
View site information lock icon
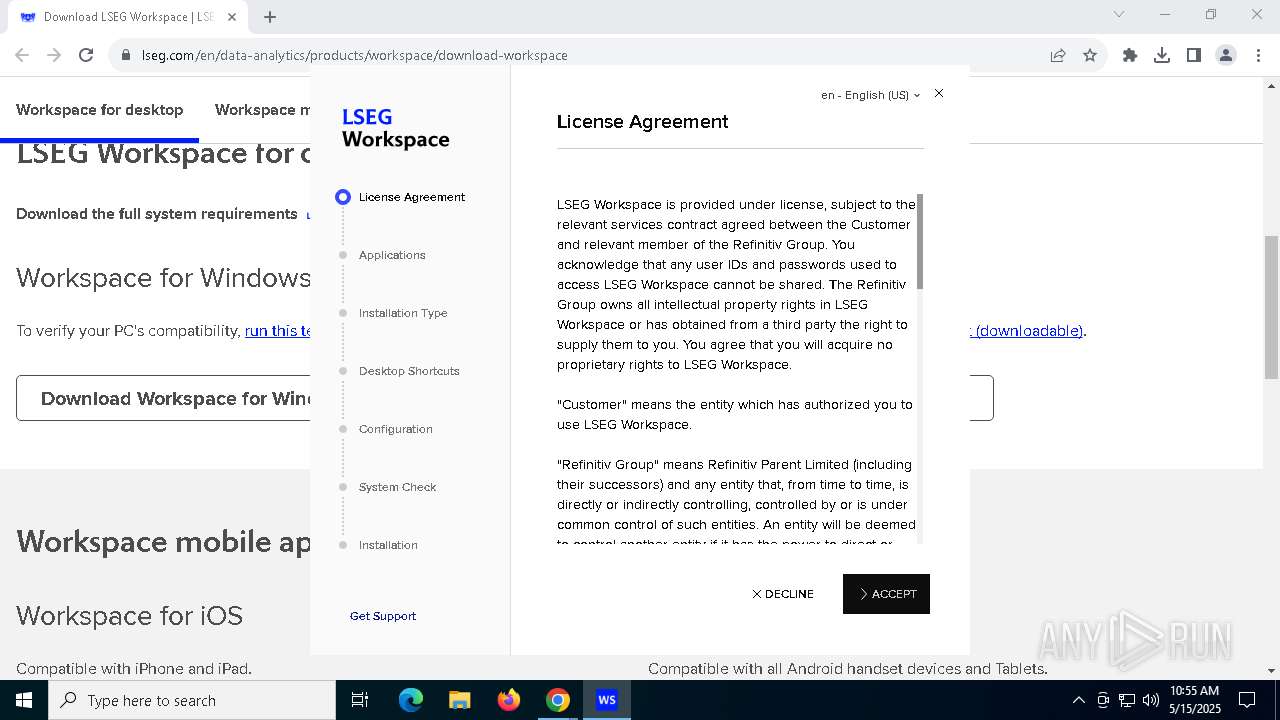pyautogui.click(x=126, y=55)
